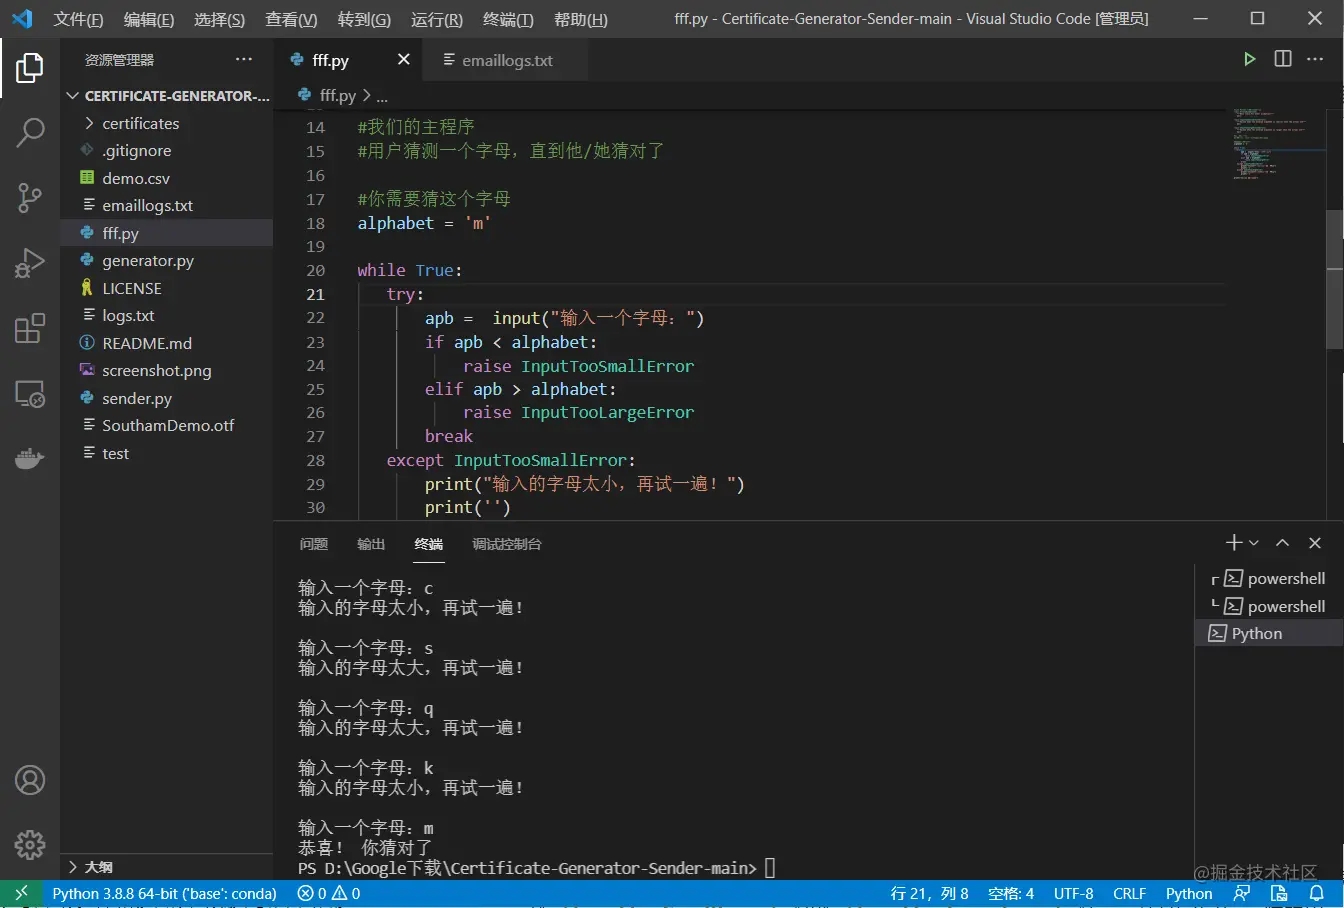Image resolution: width=1344 pixels, height=908 pixels.
Task: Open the new terminal launch profile dropdown
Action: (1254, 543)
